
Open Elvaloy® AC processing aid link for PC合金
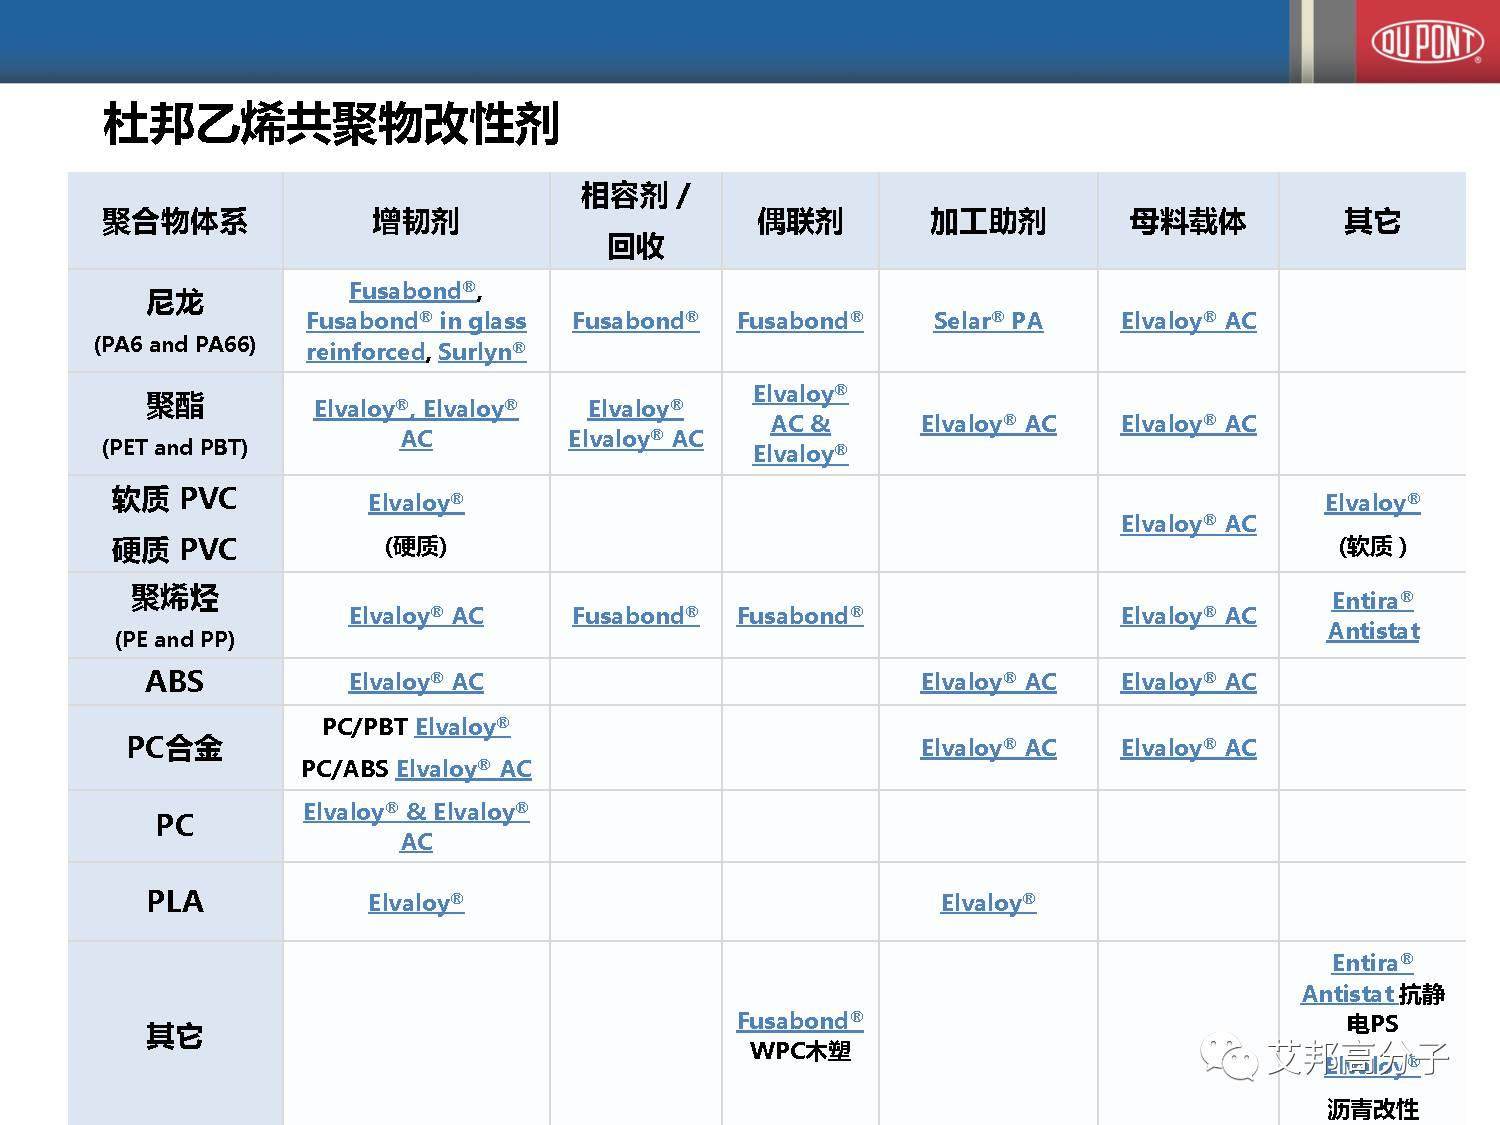tap(988, 748)
